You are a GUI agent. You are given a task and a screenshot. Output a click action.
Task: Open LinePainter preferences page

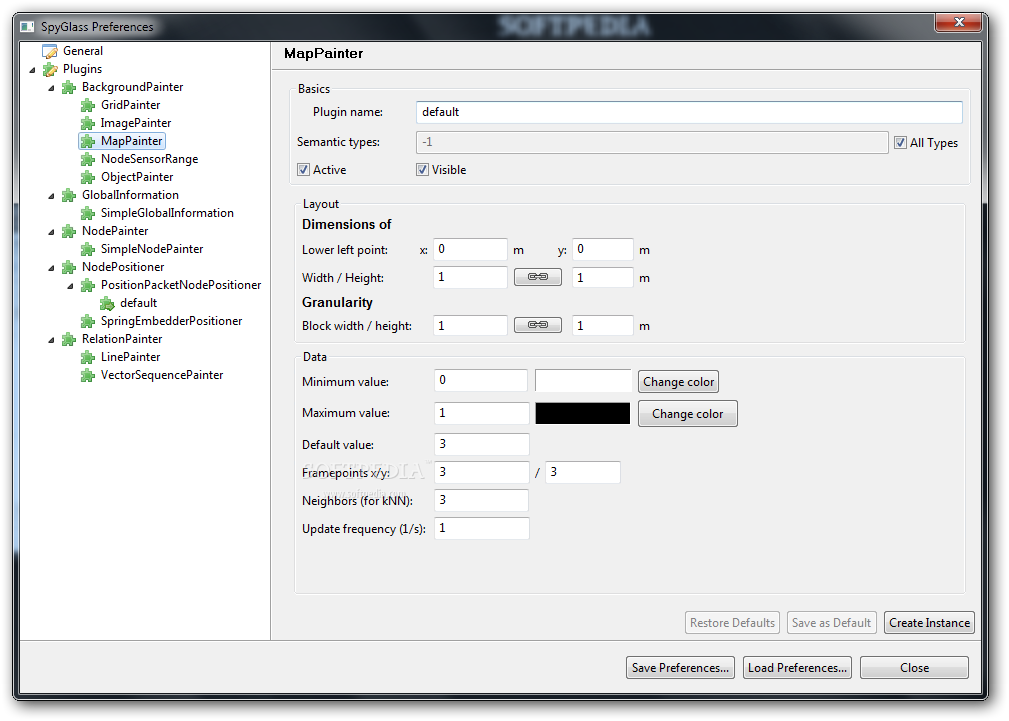[131, 357]
